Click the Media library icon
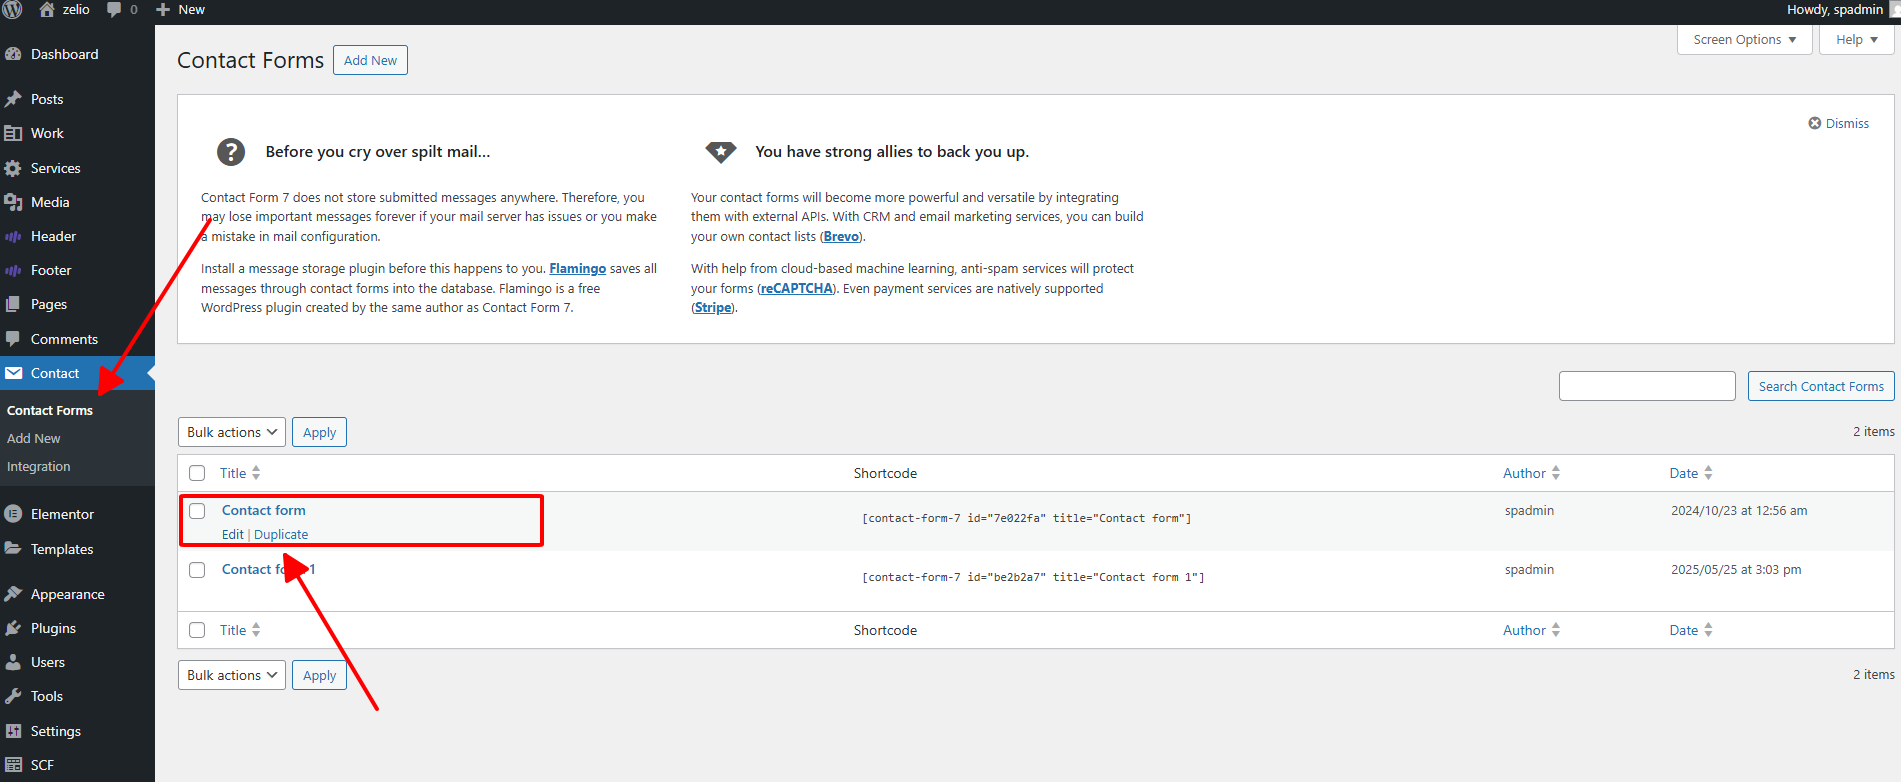The width and height of the screenshot is (1901, 782). (x=13, y=202)
